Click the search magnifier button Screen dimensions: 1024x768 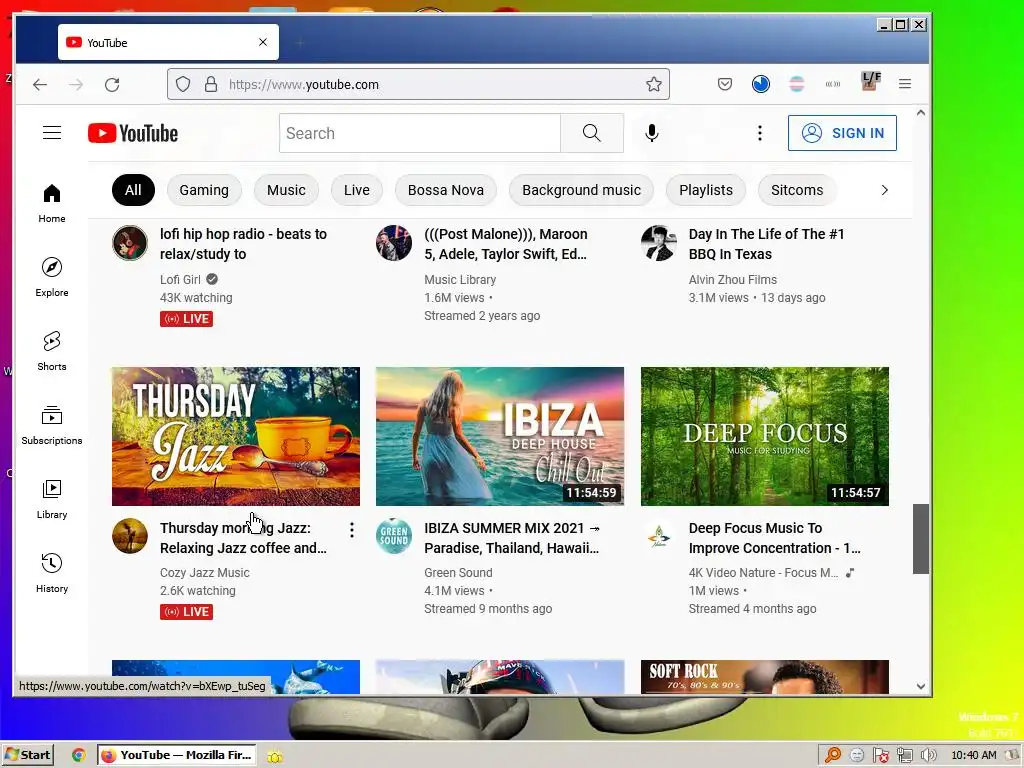tap(592, 133)
